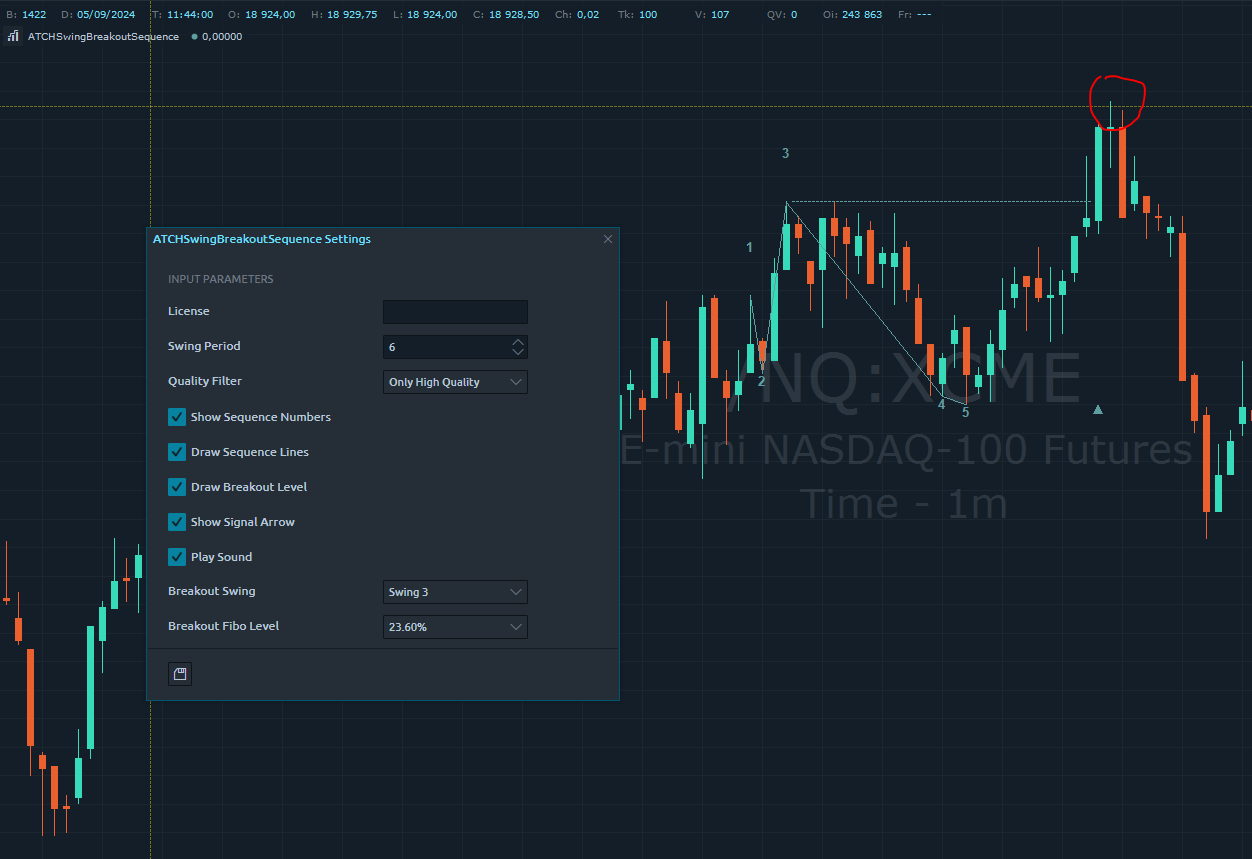Click the License input field
This screenshot has width=1252, height=859.
coord(455,312)
